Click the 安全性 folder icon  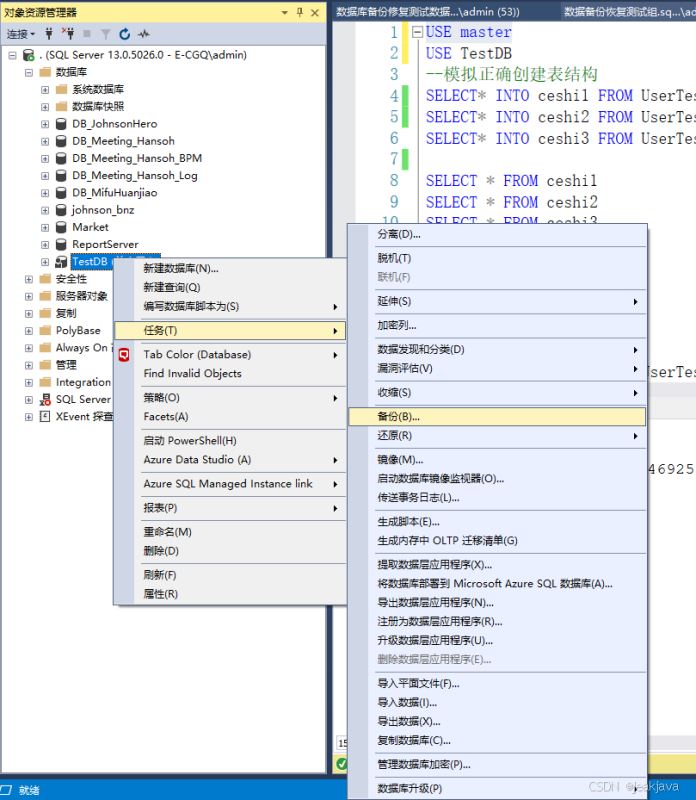45,279
